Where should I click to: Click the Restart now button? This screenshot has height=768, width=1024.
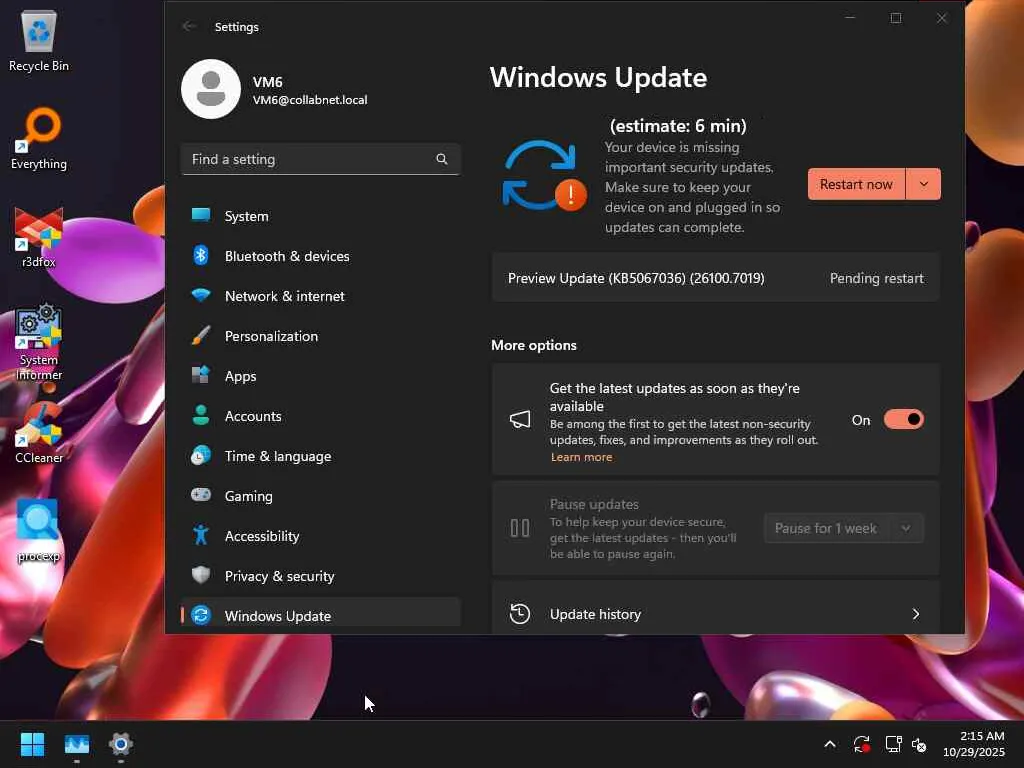(x=856, y=184)
